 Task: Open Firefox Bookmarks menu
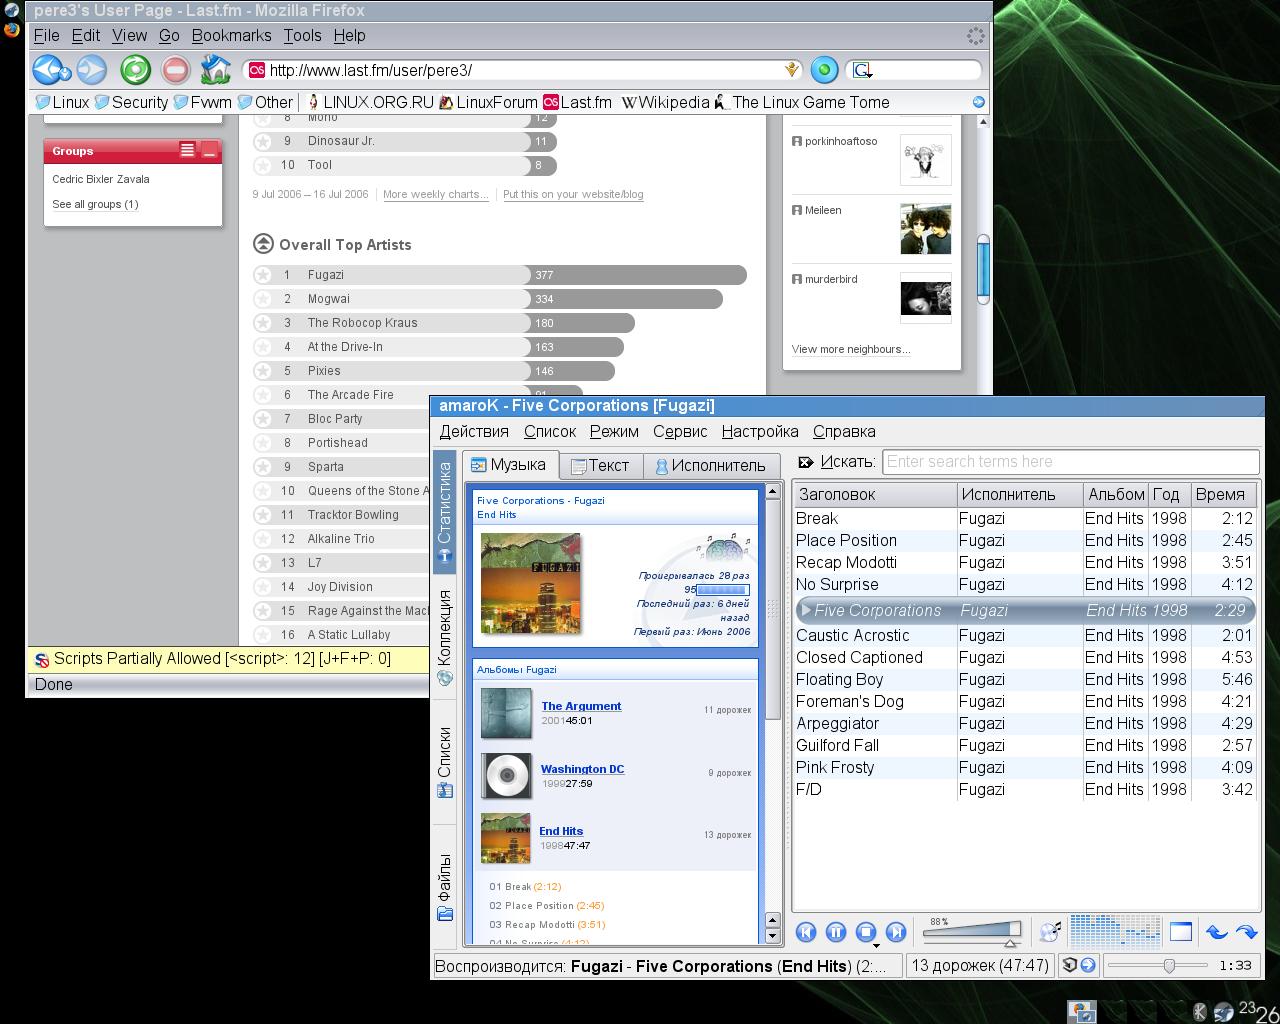231,36
